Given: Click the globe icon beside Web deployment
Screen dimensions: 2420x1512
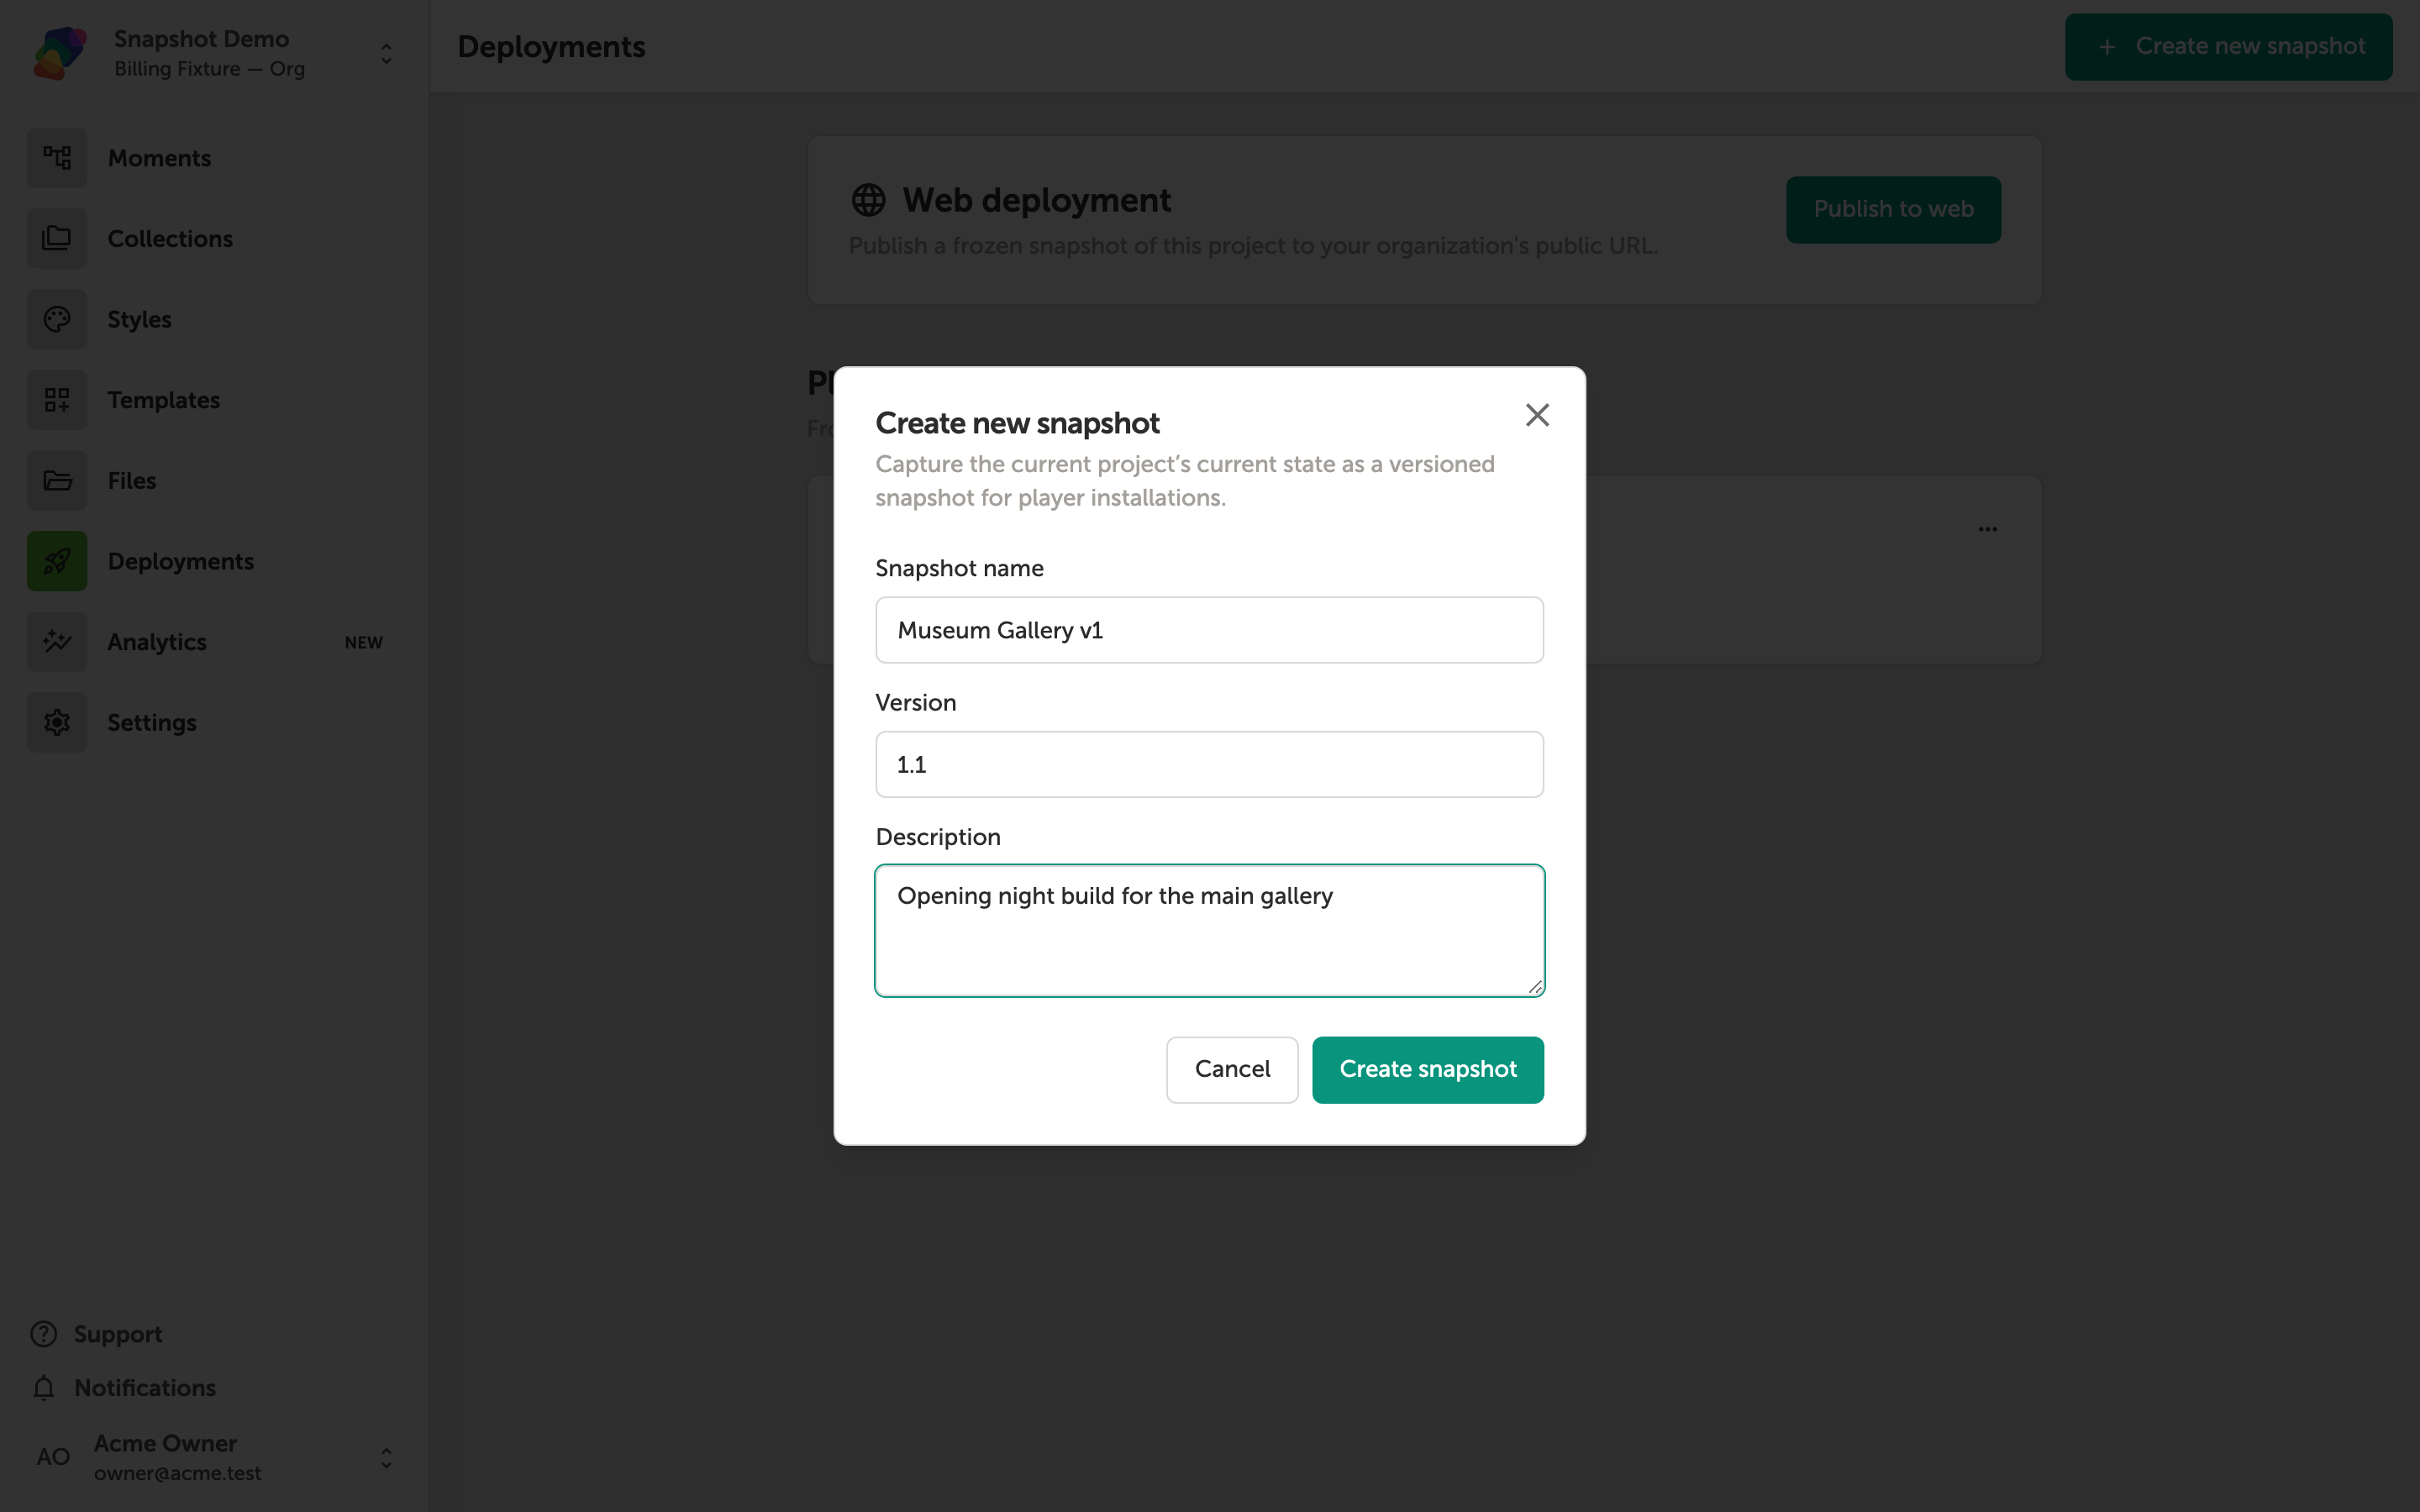Looking at the screenshot, I should pyautogui.click(x=868, y=200).
